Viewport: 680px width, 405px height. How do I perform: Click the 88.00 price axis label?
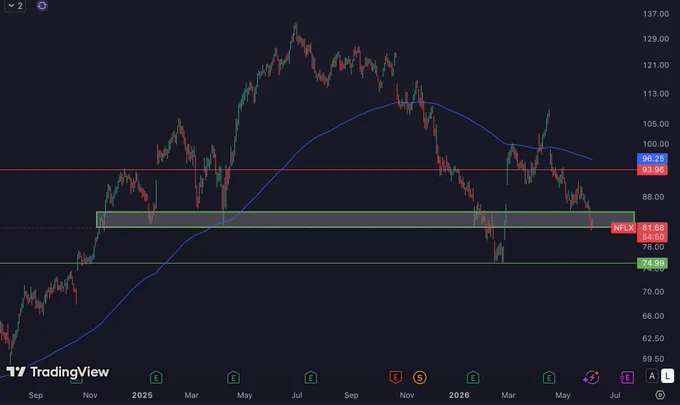tap(653, 197)
